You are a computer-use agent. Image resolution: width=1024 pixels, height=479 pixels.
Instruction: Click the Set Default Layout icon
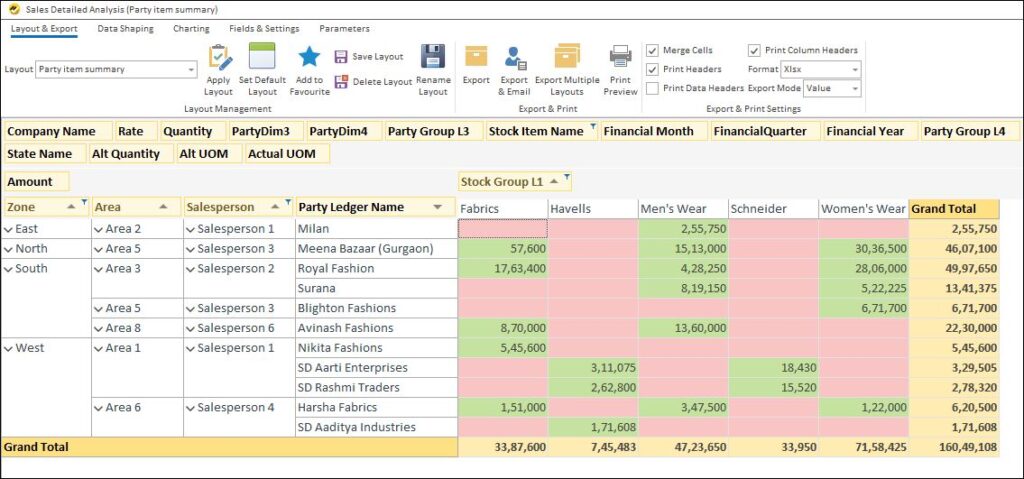tap(262, 58)
